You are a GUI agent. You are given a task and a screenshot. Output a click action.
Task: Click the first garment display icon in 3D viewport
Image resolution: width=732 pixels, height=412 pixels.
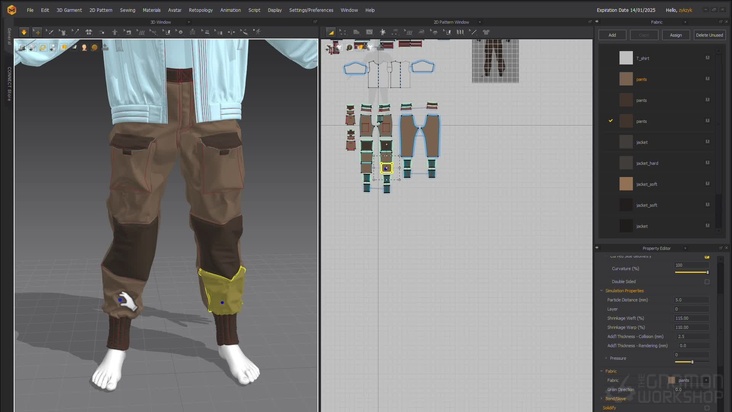(22, 47)
